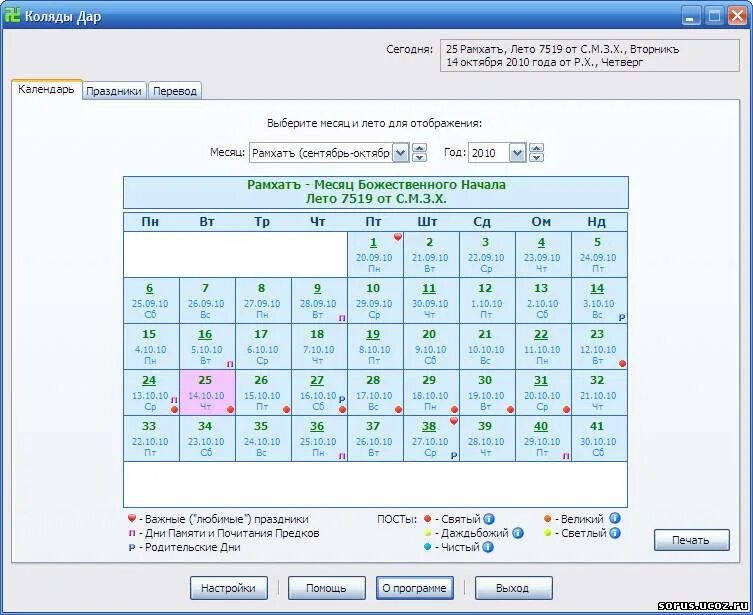Select day 5 cell dated 24.09.10
Viewport: 753px width, 615px height.
(599, 254)
